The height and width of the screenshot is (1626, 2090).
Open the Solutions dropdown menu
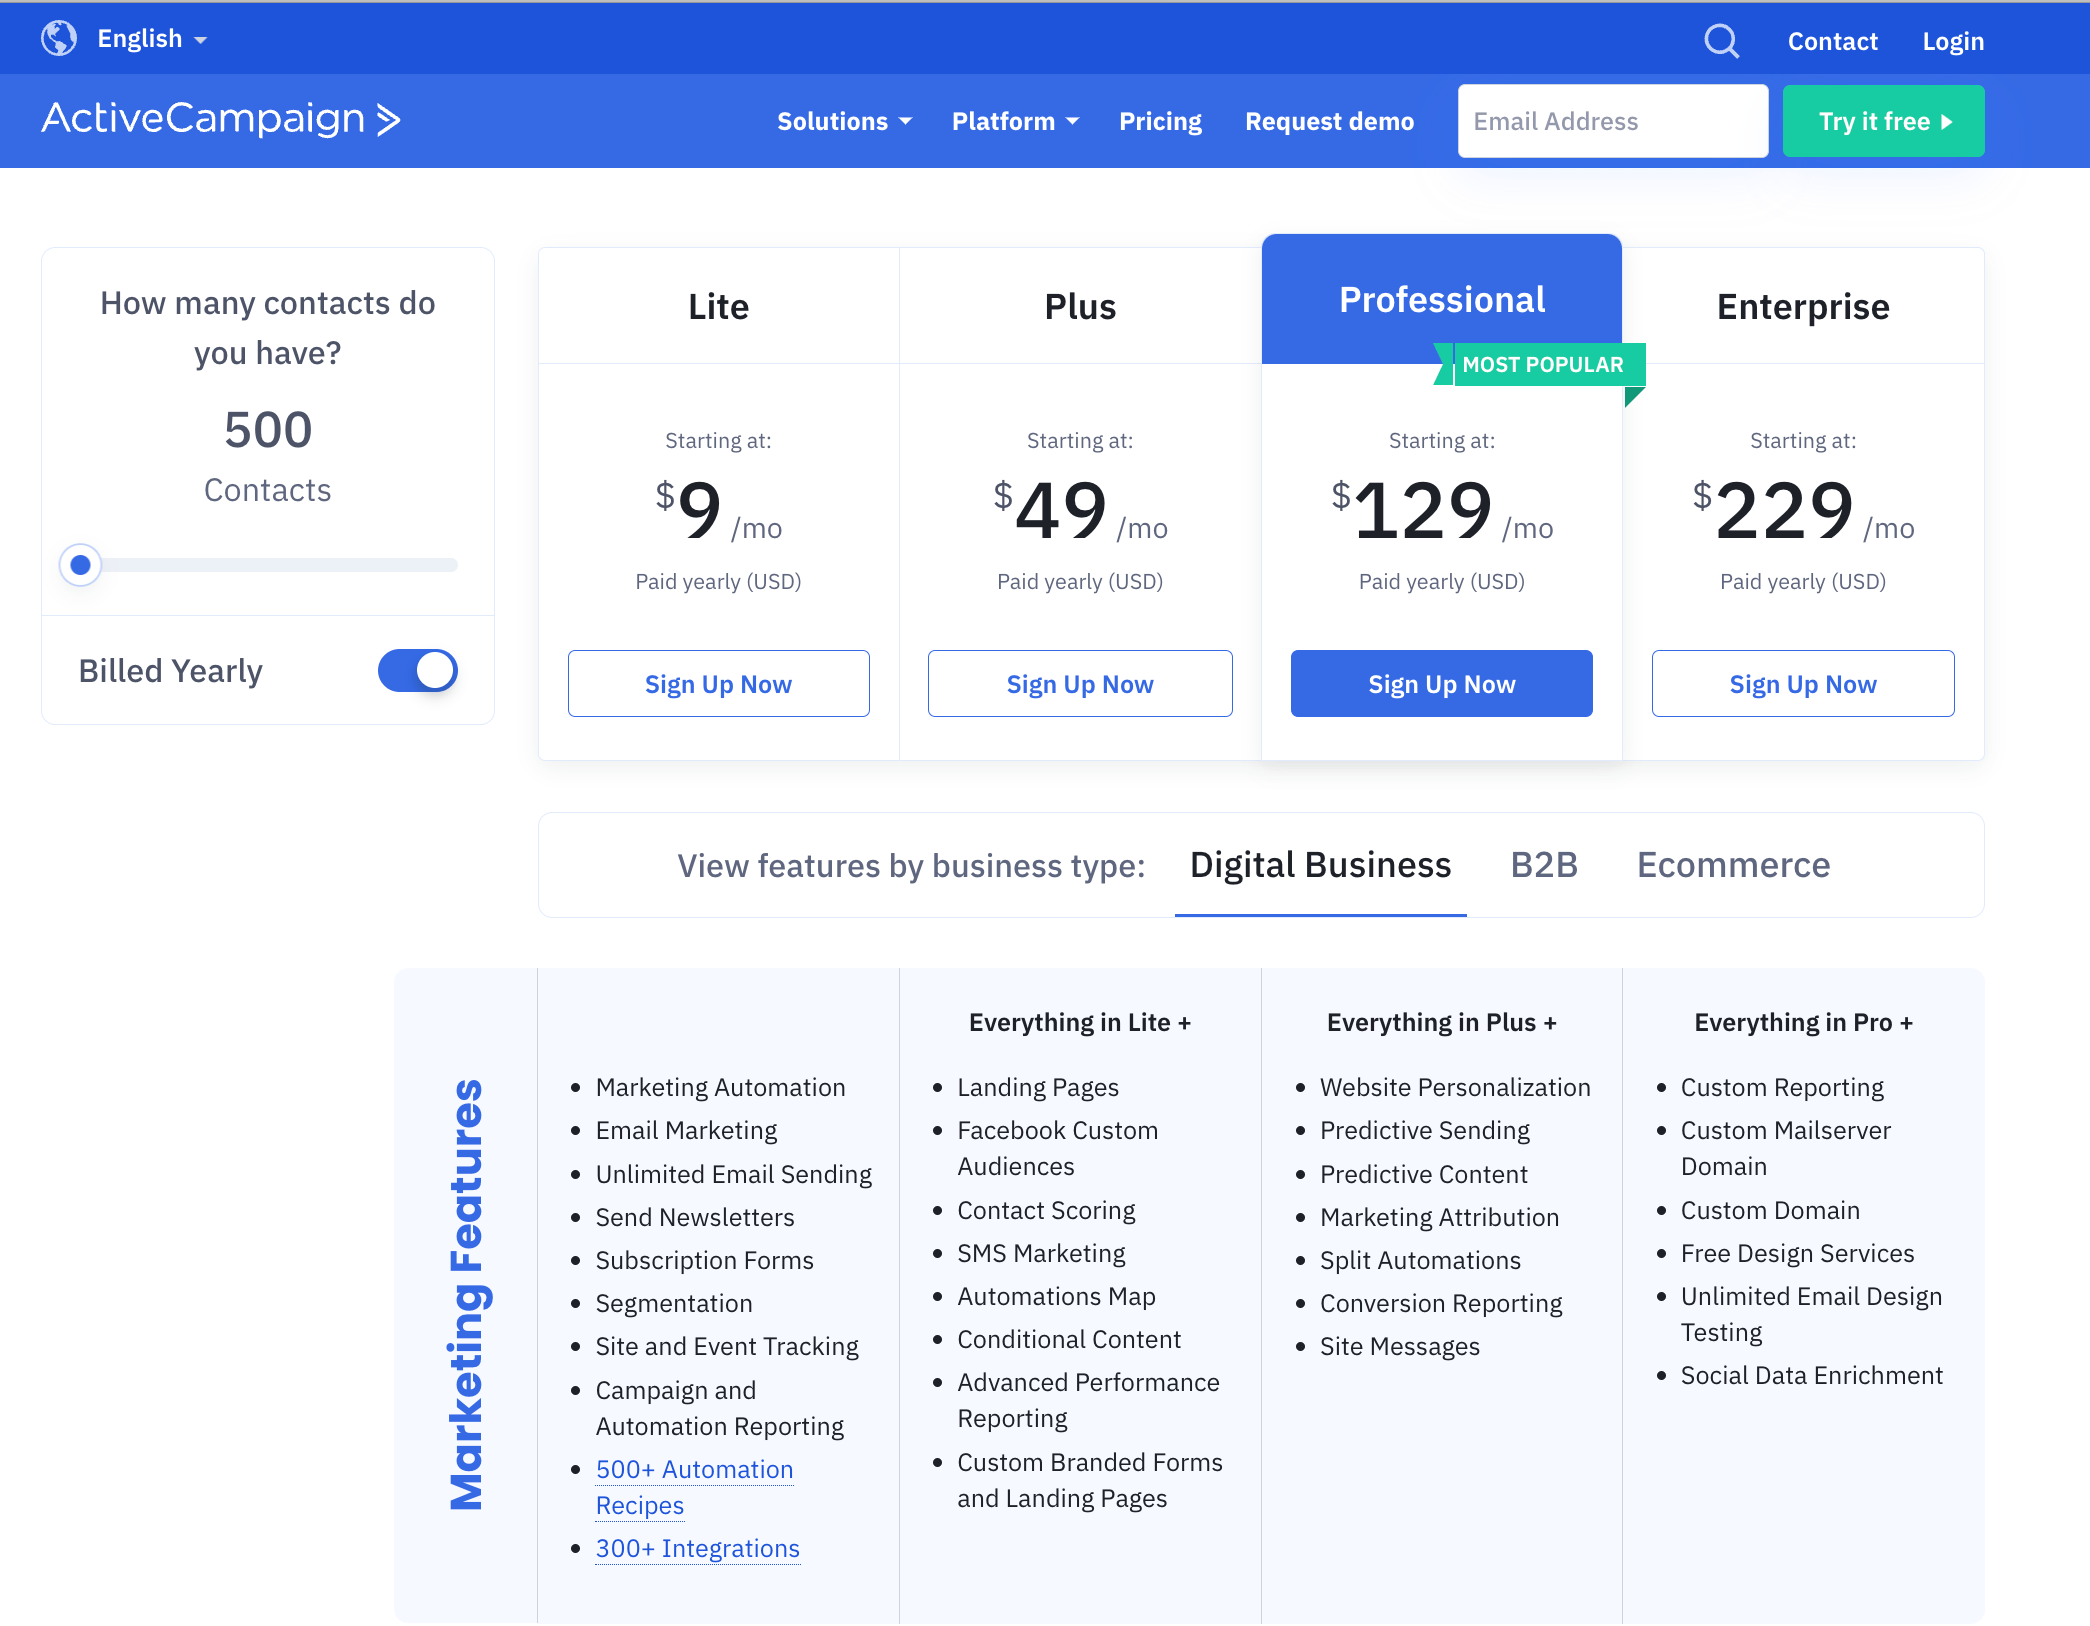pyautogui.click(x=844, y=121)
